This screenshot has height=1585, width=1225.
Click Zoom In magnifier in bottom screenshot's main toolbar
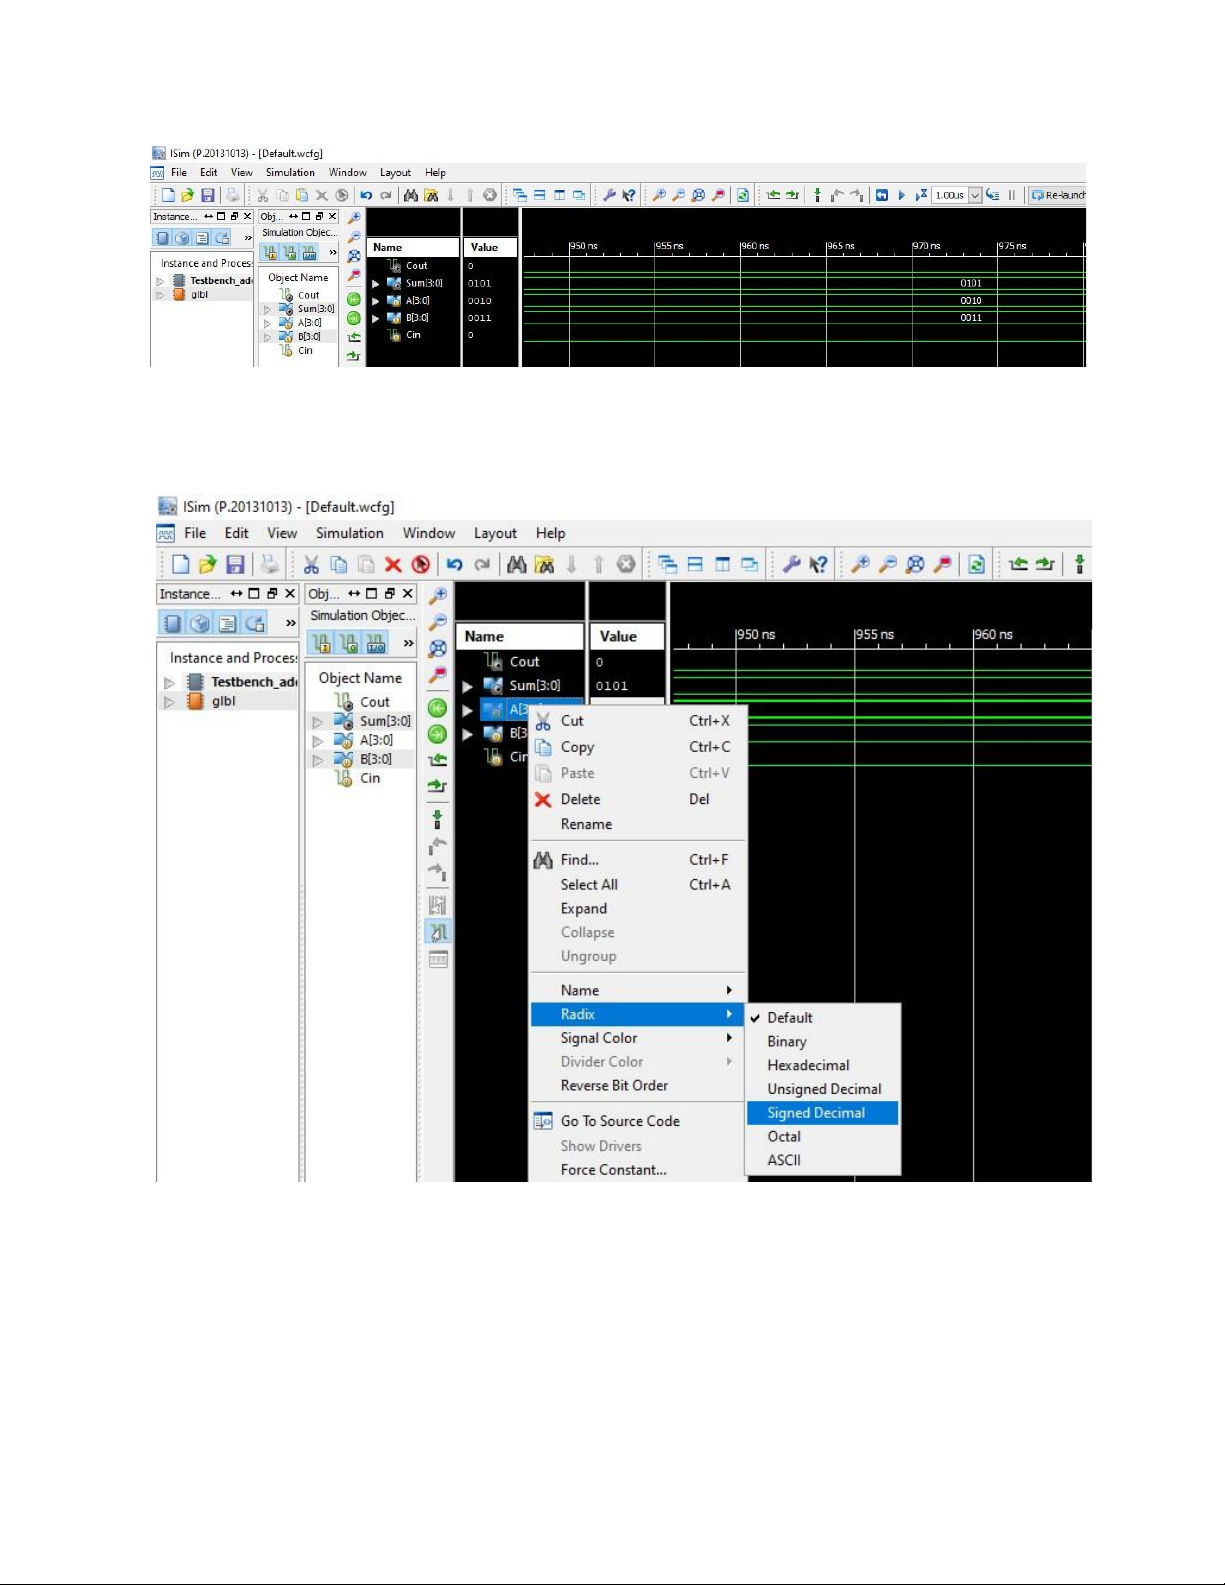859,565
